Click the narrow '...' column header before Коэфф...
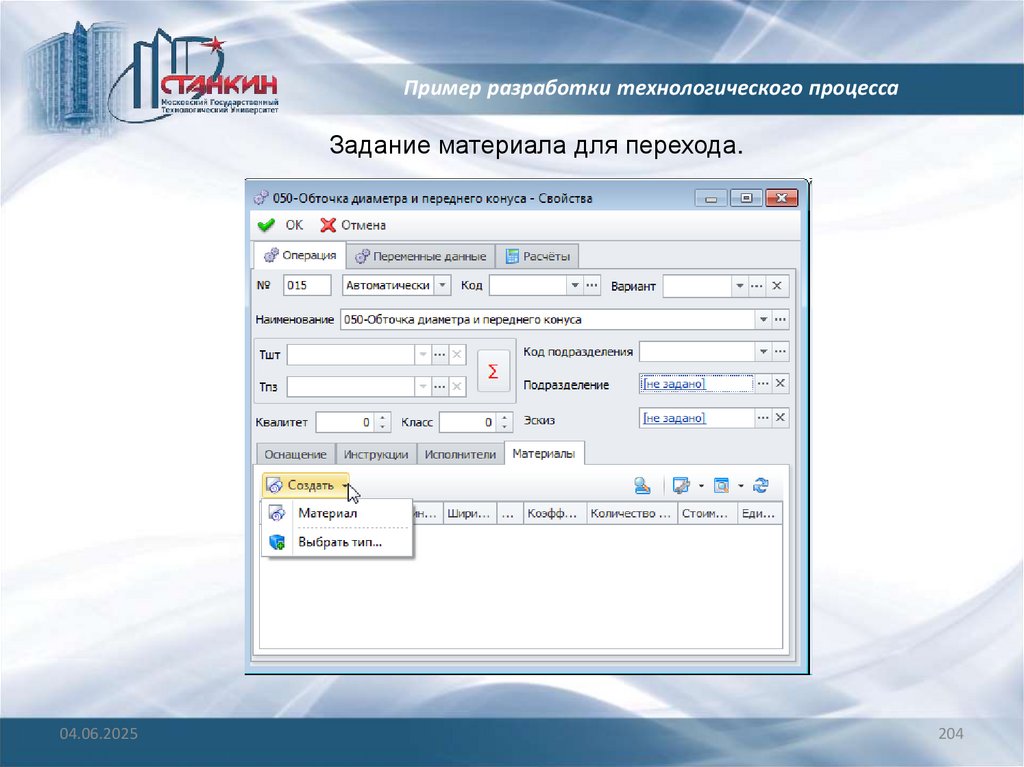This screenshot has height=767, width=1024. coord(510,514)
